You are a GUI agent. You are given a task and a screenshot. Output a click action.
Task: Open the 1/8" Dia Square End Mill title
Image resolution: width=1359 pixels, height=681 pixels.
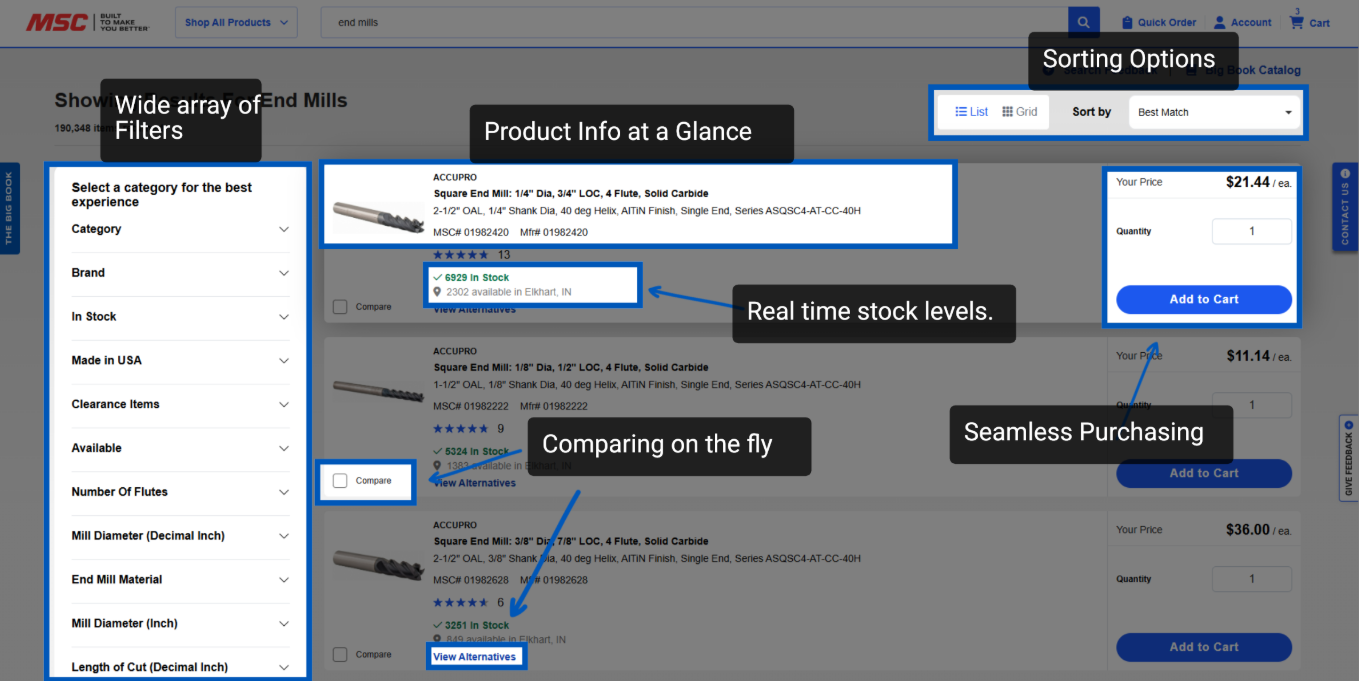571,368
